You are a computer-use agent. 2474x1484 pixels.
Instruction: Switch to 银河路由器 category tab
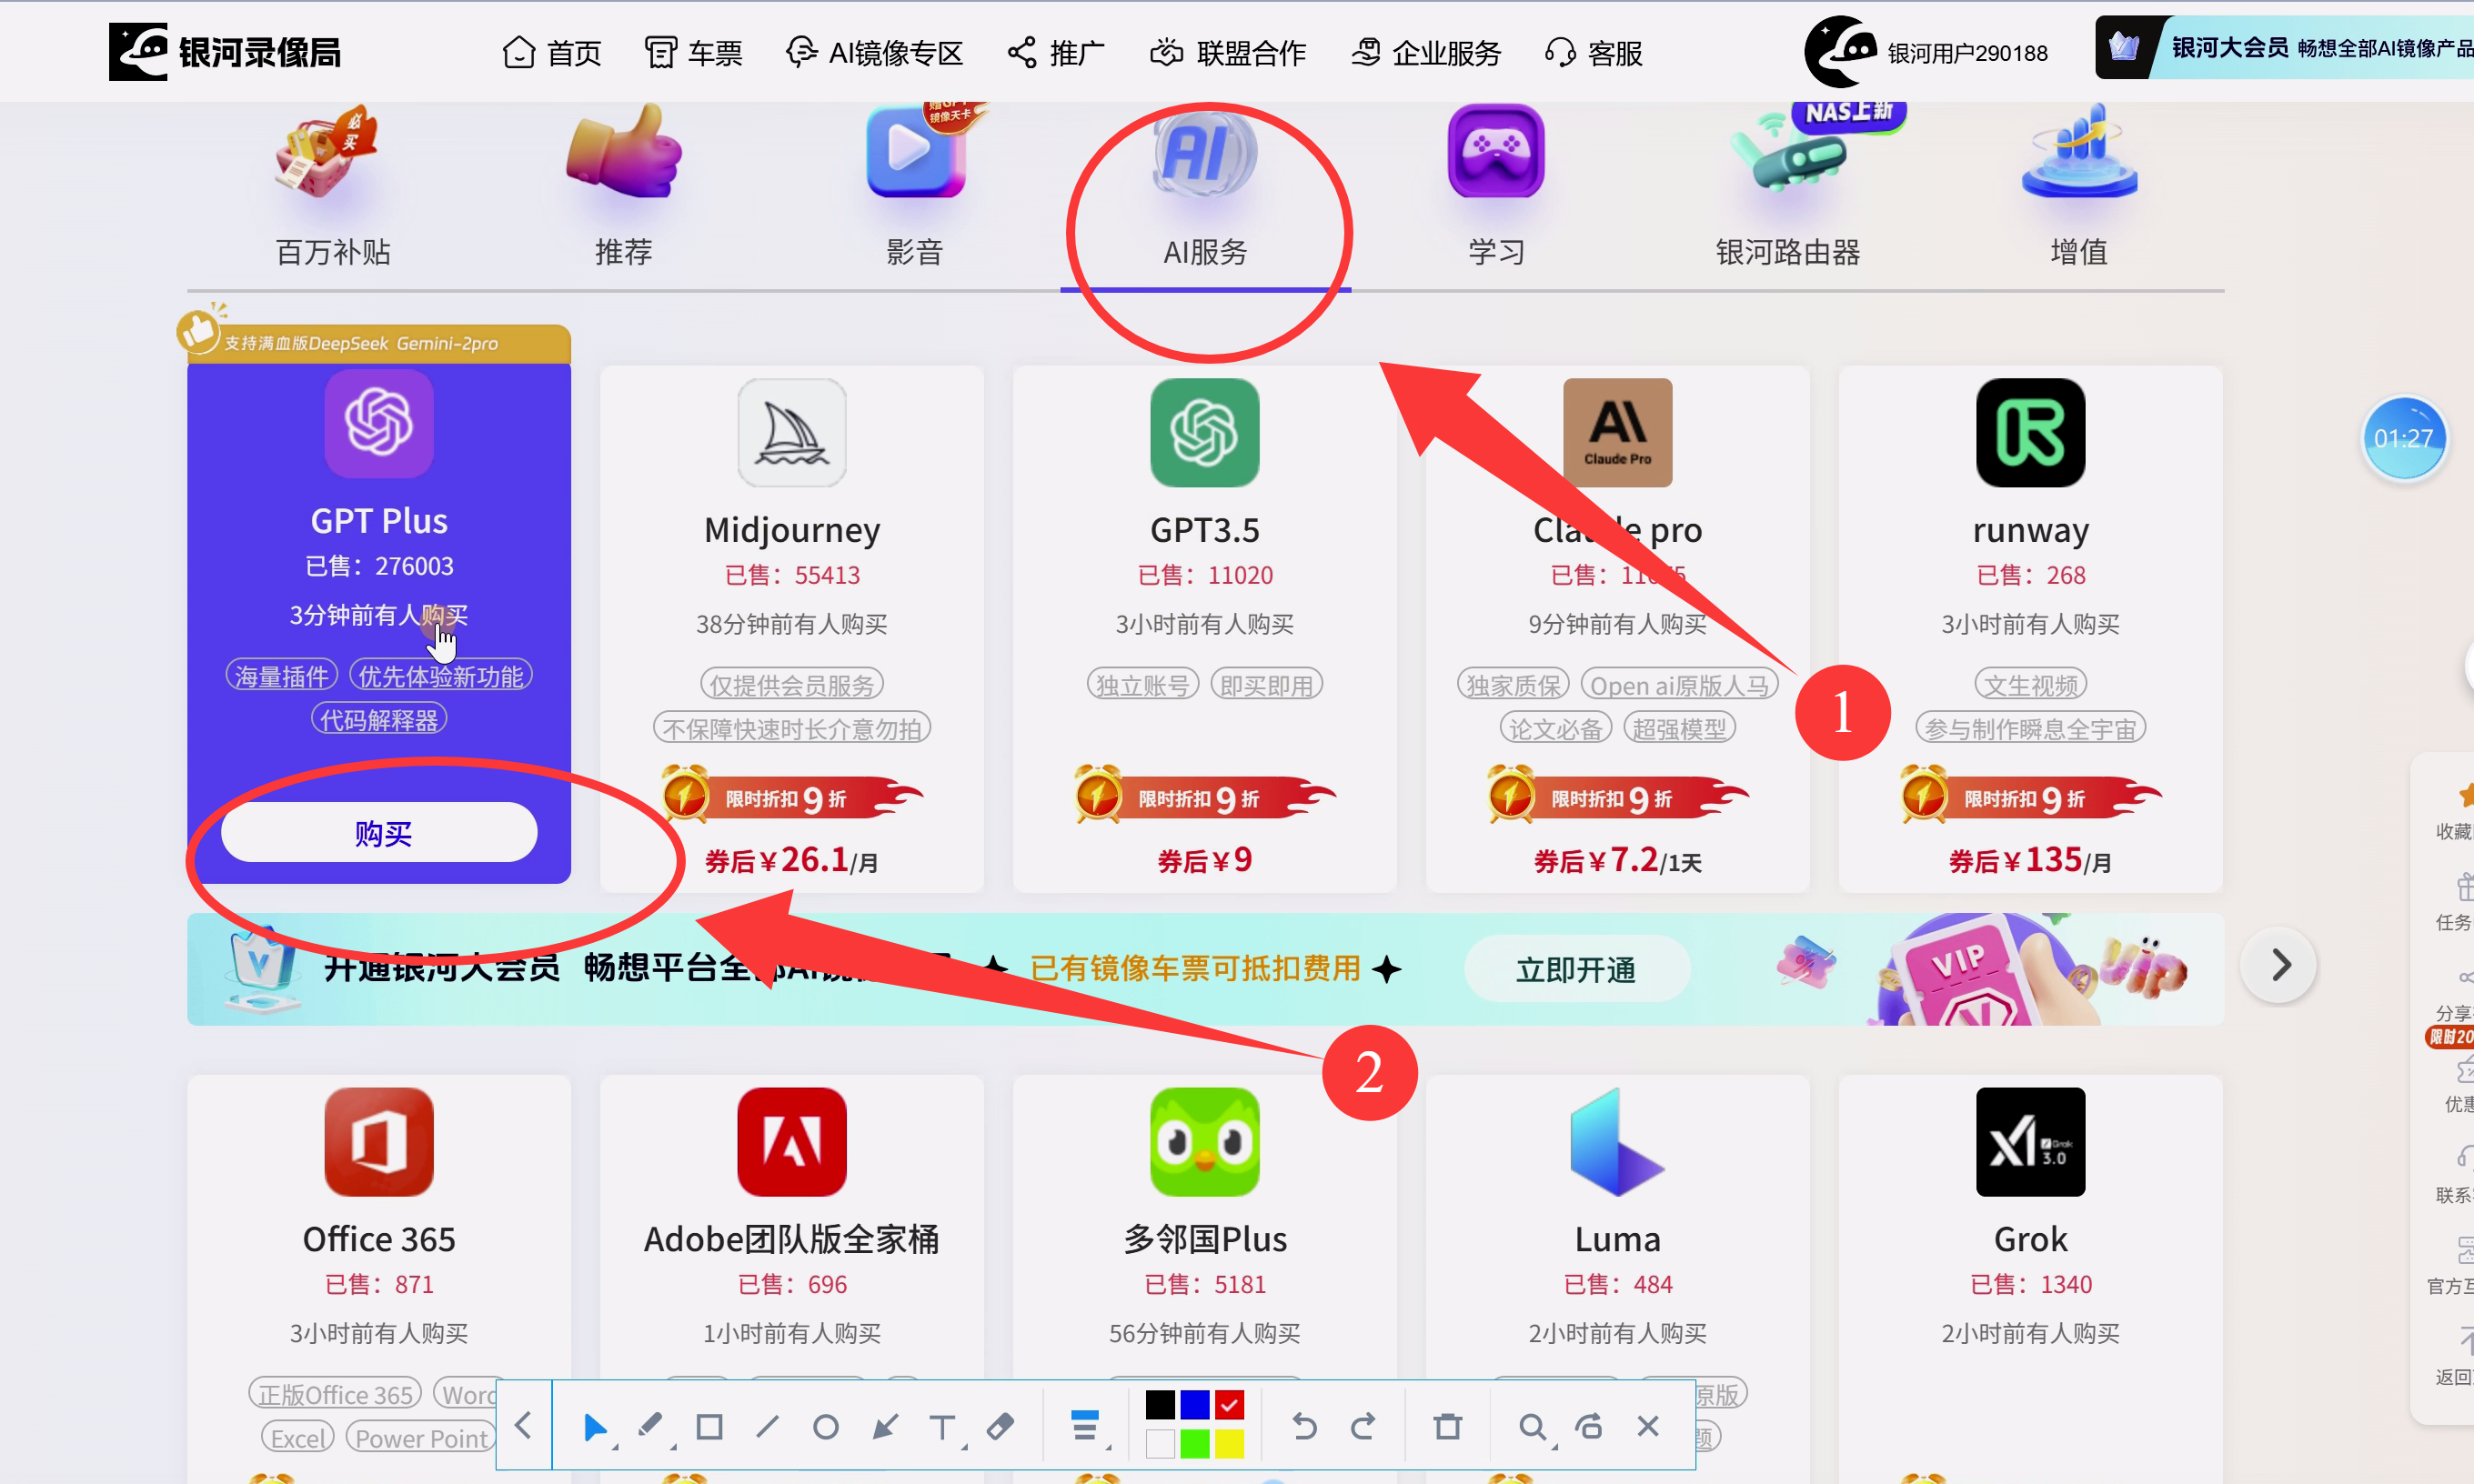tap(1787, 186)
